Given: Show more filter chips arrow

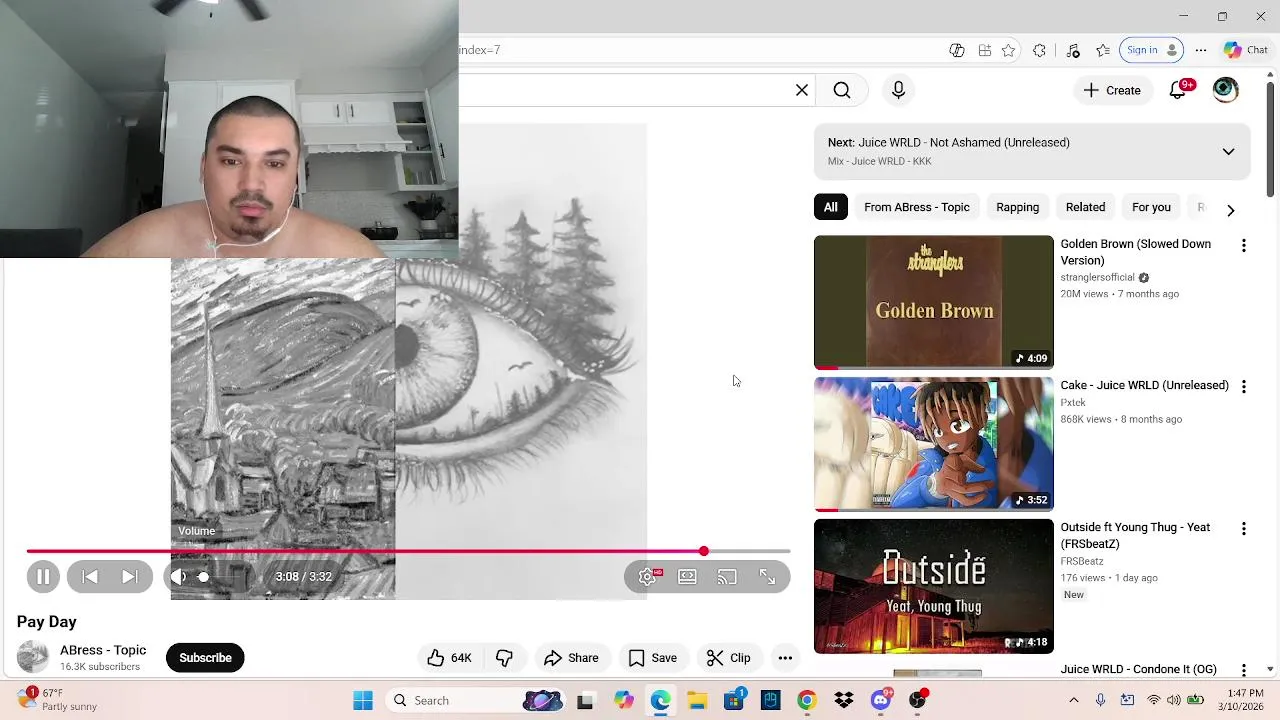Looking at the screenshot, I should click(x=1231, y=210).
